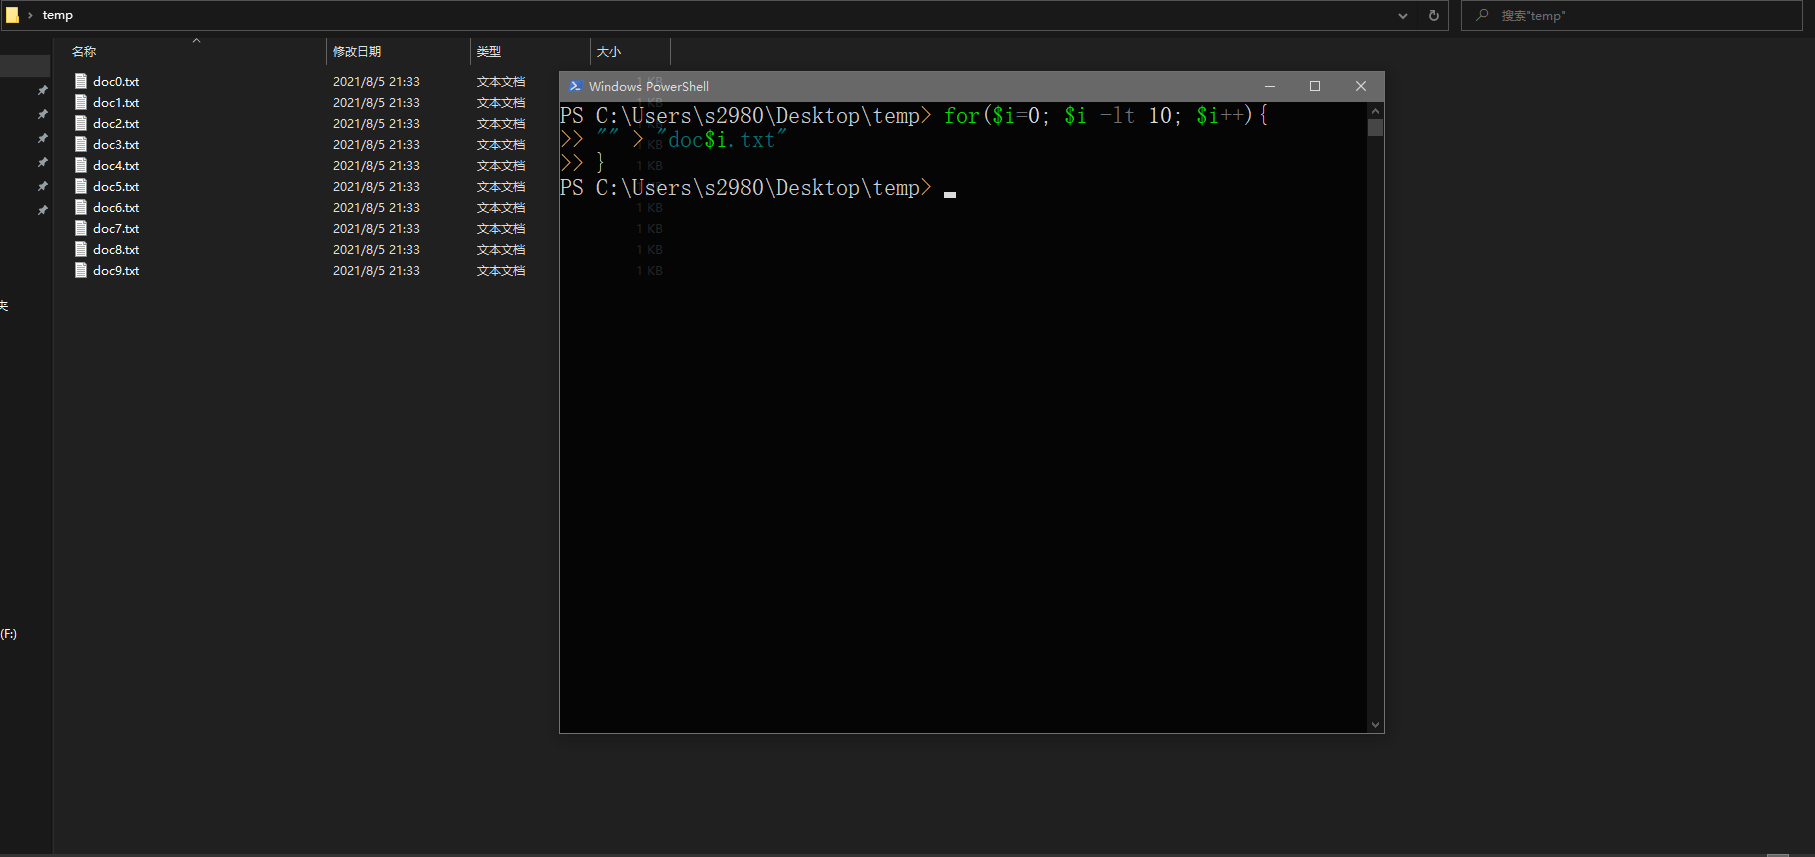
Task: Click the folder icon in address bar
Action: 12,15
